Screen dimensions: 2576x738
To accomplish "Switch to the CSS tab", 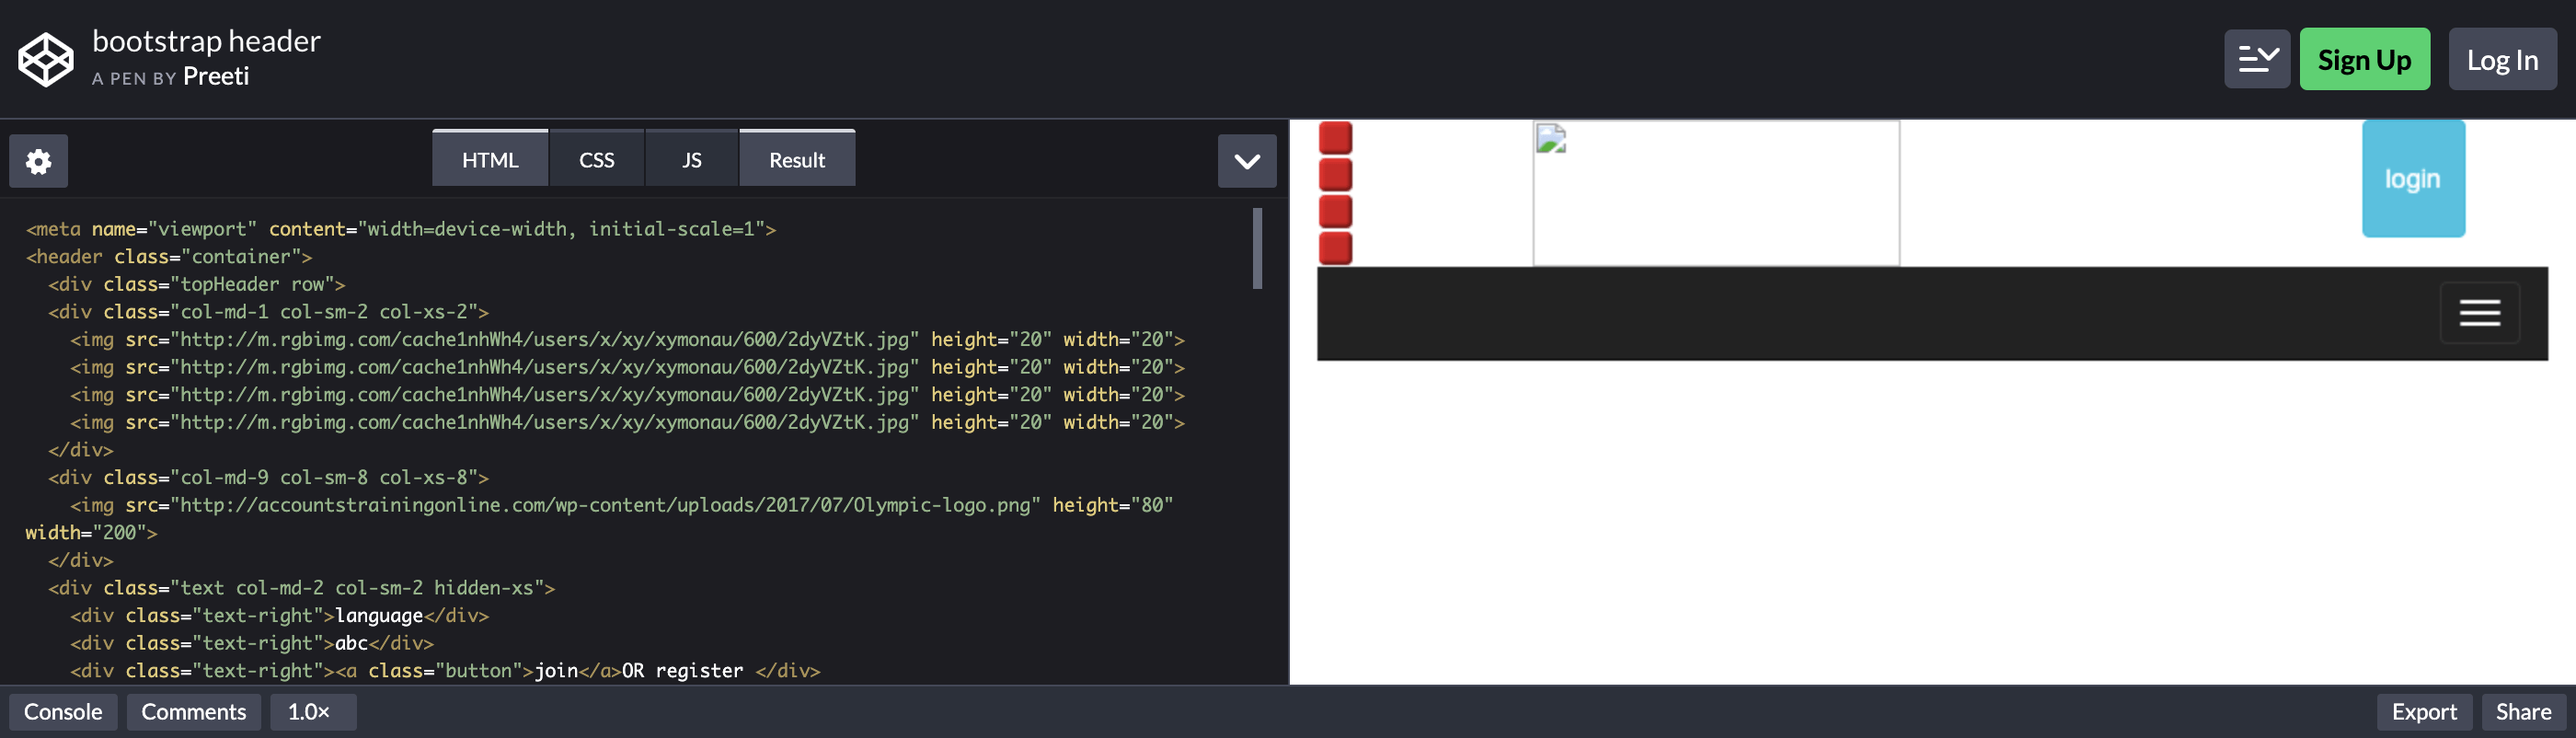I will point(597,159).
